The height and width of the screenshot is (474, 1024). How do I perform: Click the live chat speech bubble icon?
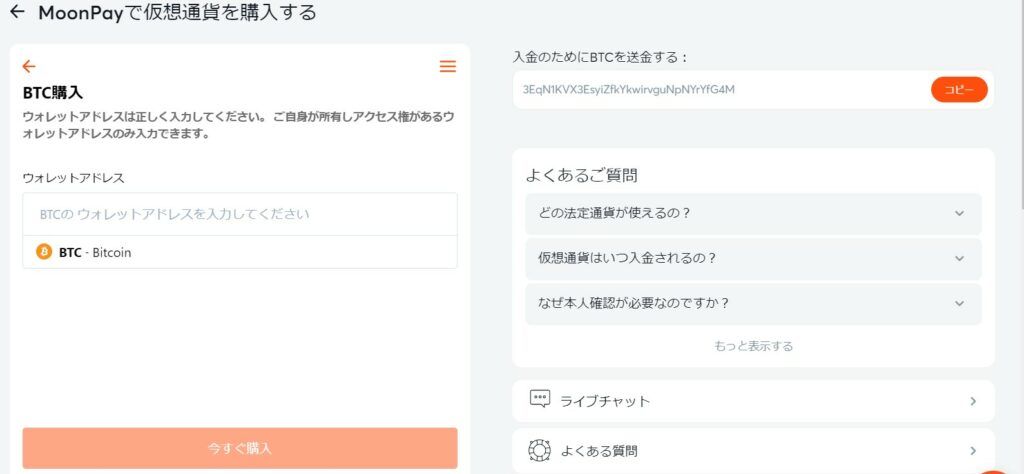539,400
